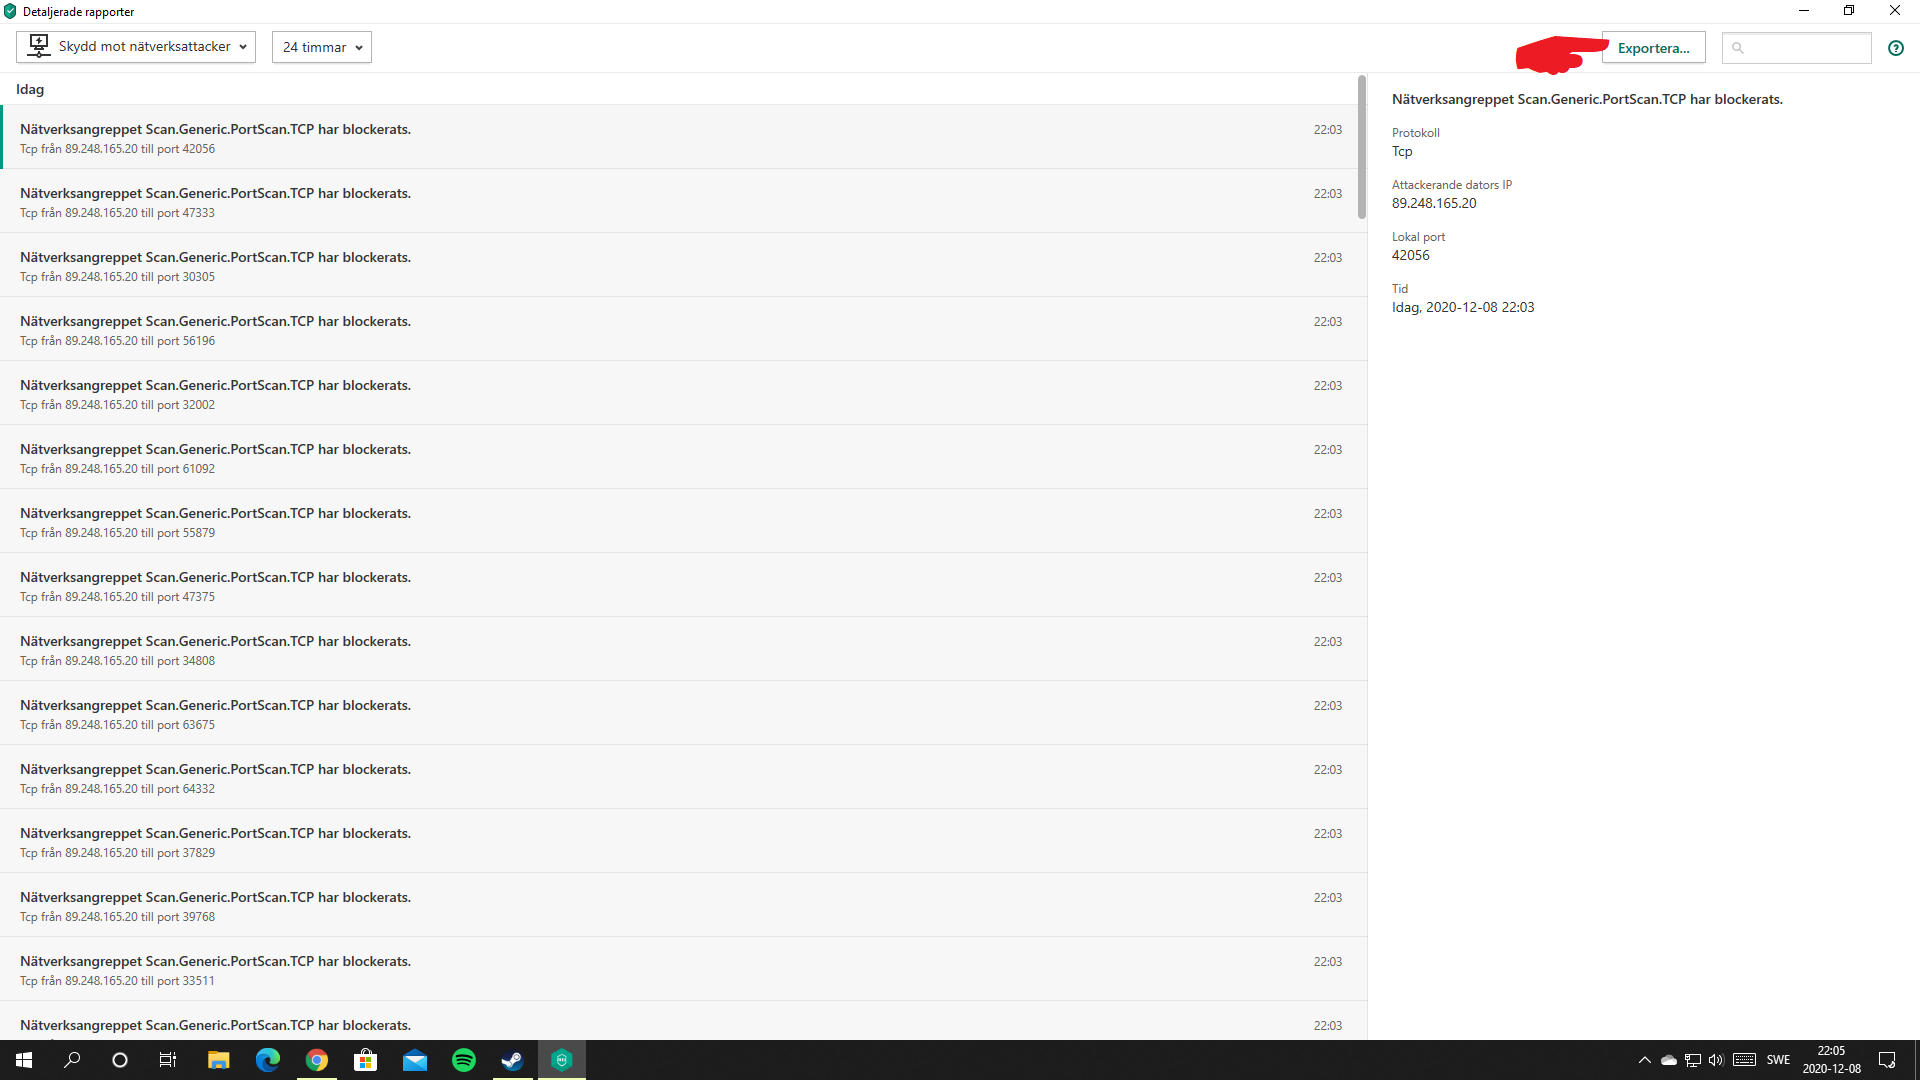Click the network protection monitor icon
This screenshot has height=1080, width=1920.
[39, 46]
